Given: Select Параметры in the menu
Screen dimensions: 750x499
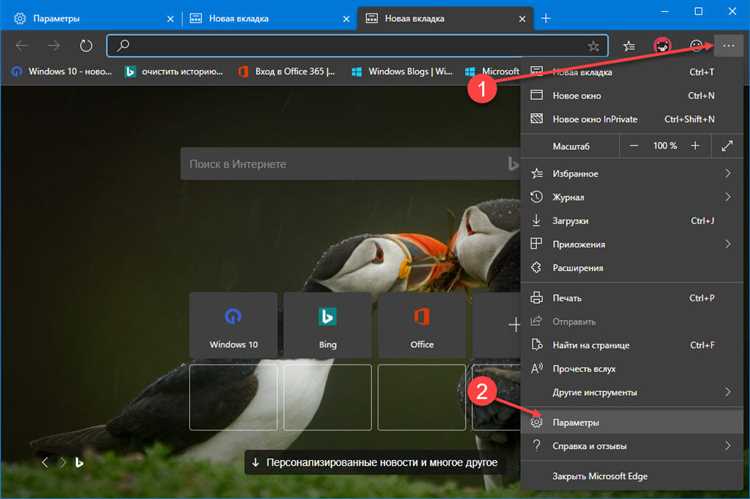Looking at the screenshot, I should [575, 422].
